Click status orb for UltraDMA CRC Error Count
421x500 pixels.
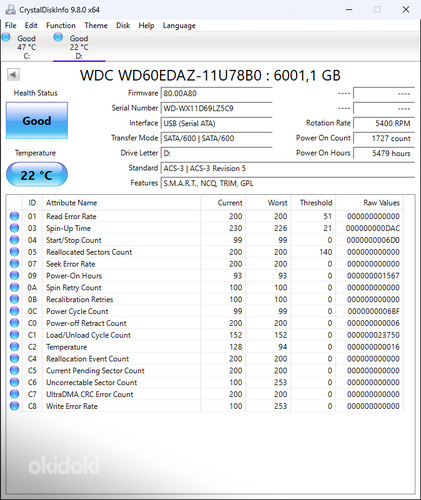click(14, 394)
